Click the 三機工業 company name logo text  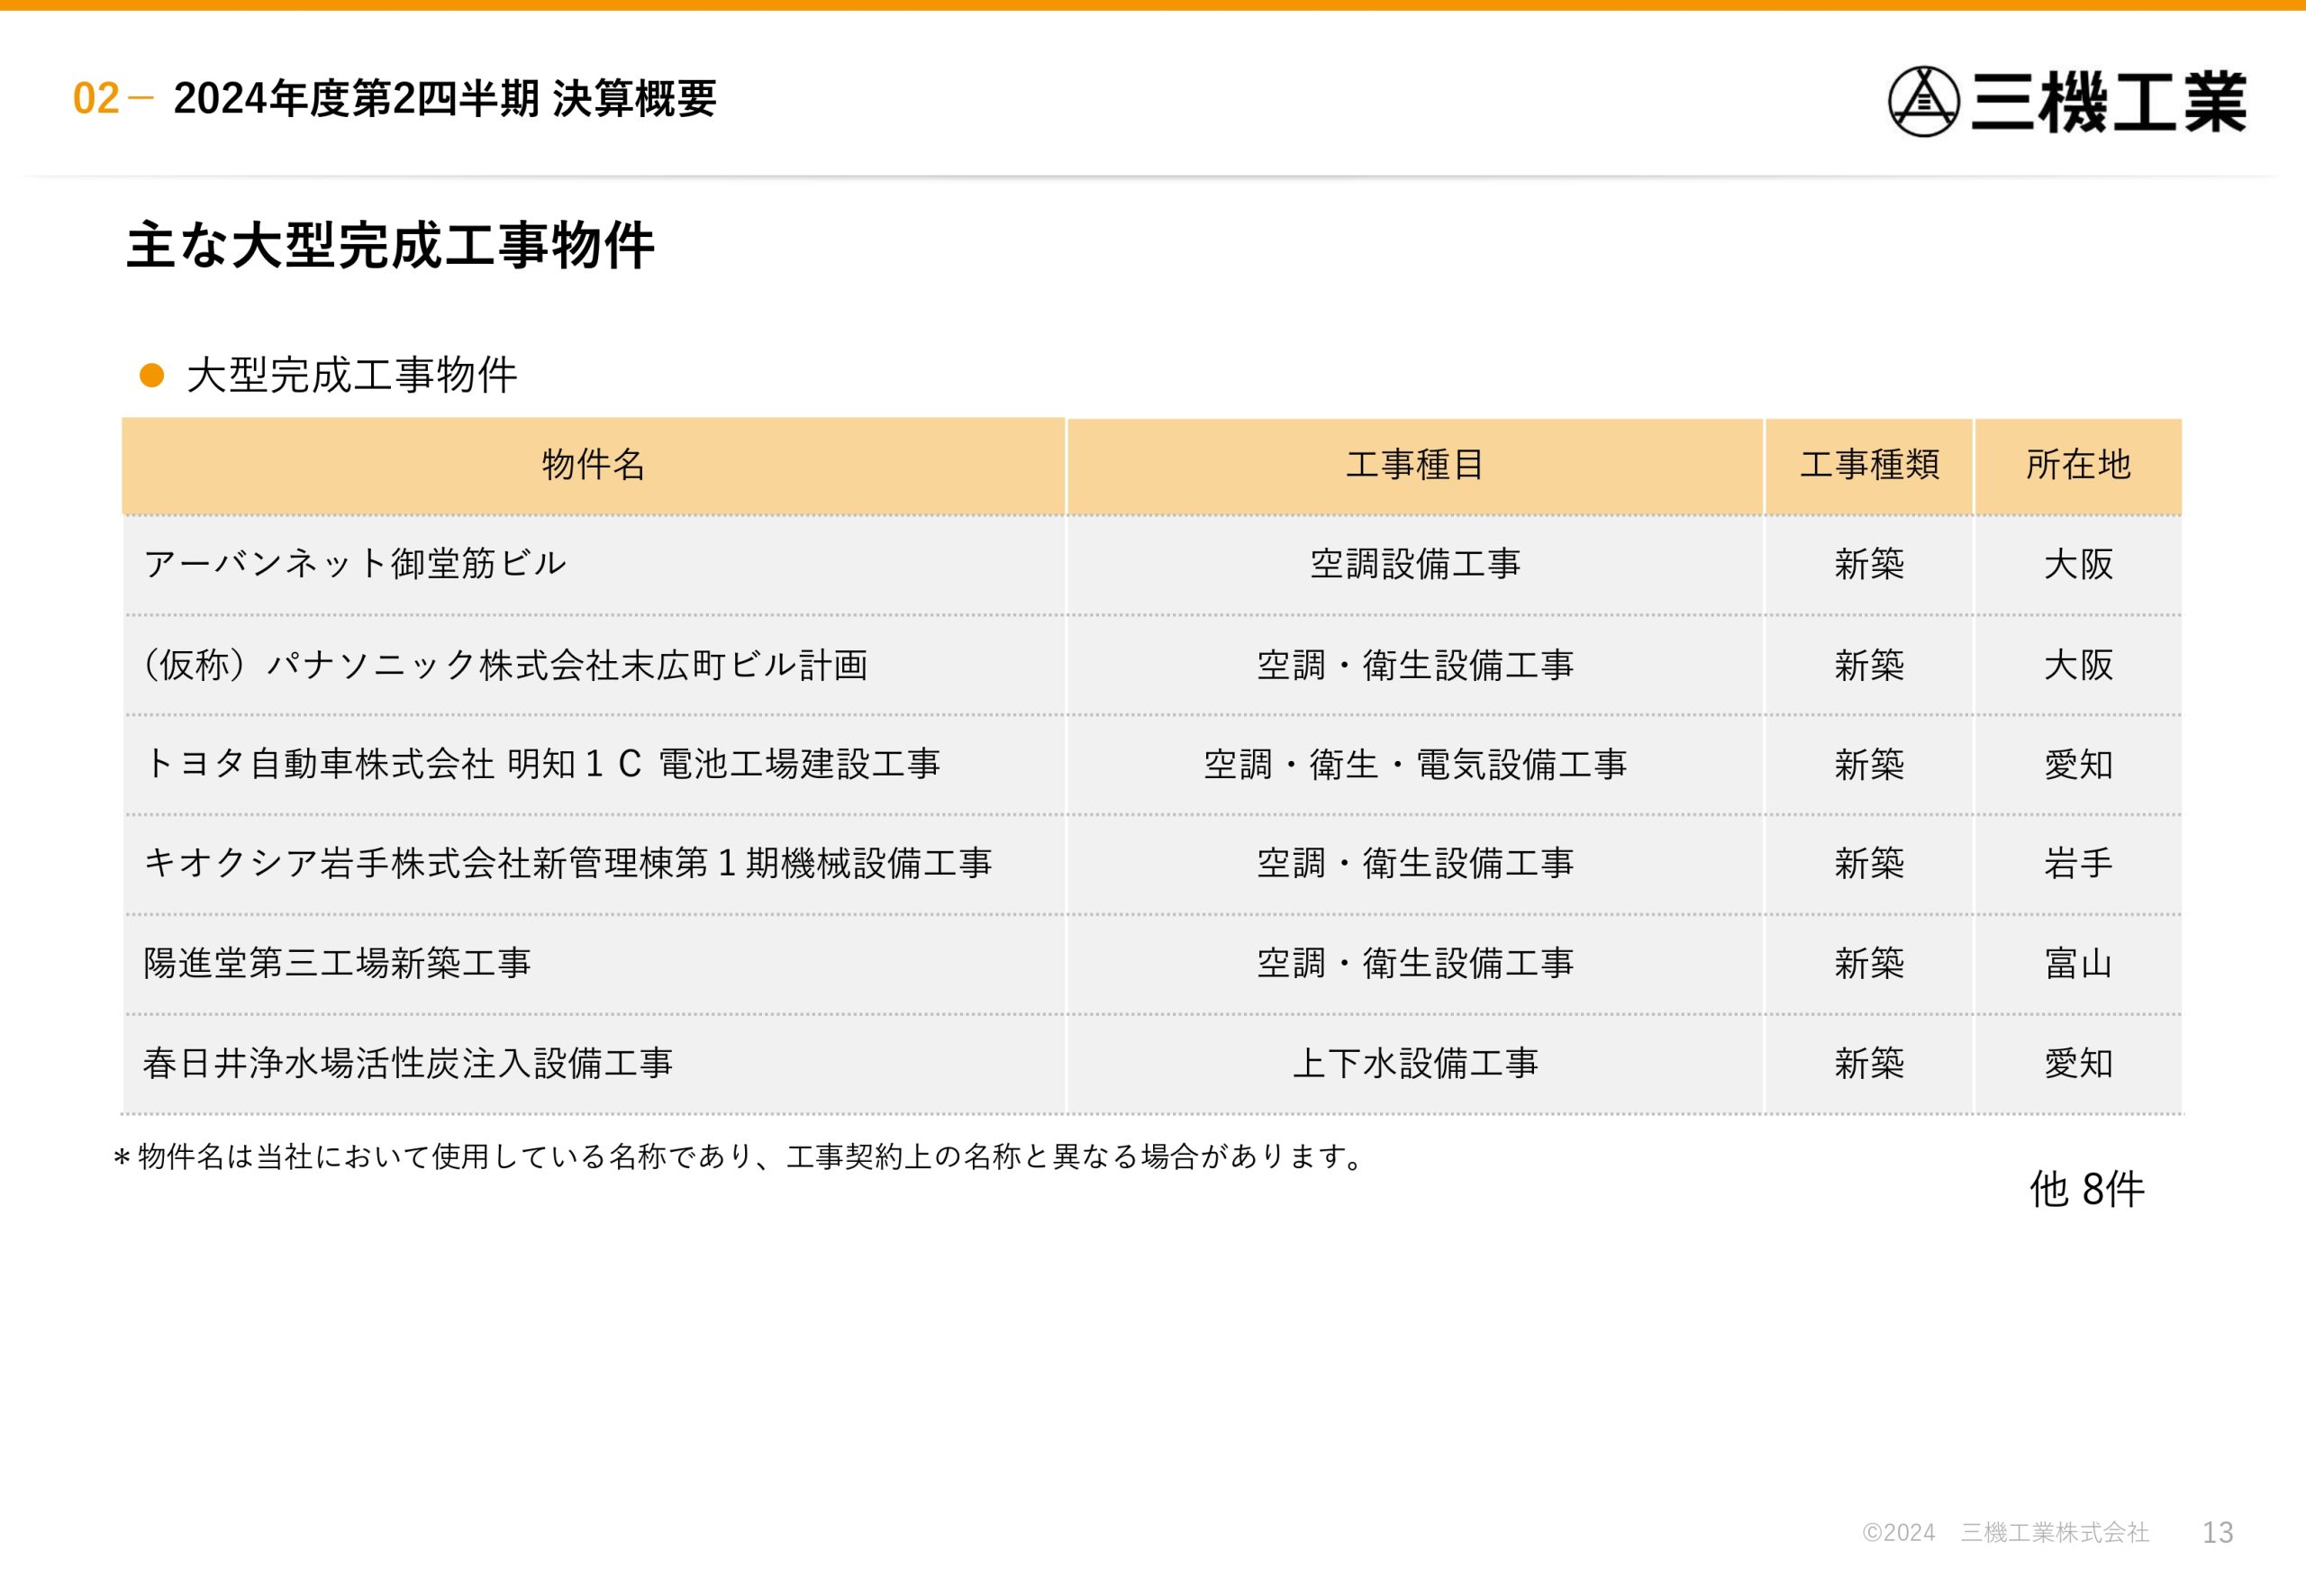tap(2108, 101)
